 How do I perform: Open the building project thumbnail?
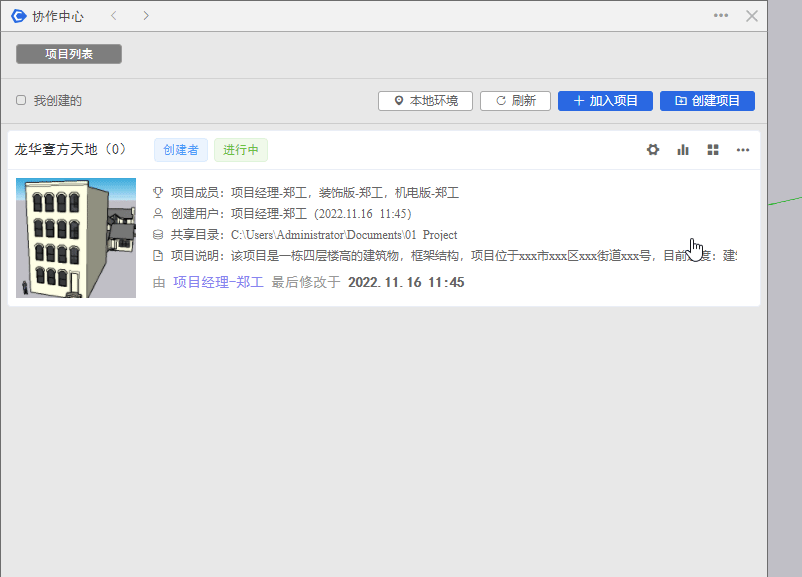click(x=76, y=238)
